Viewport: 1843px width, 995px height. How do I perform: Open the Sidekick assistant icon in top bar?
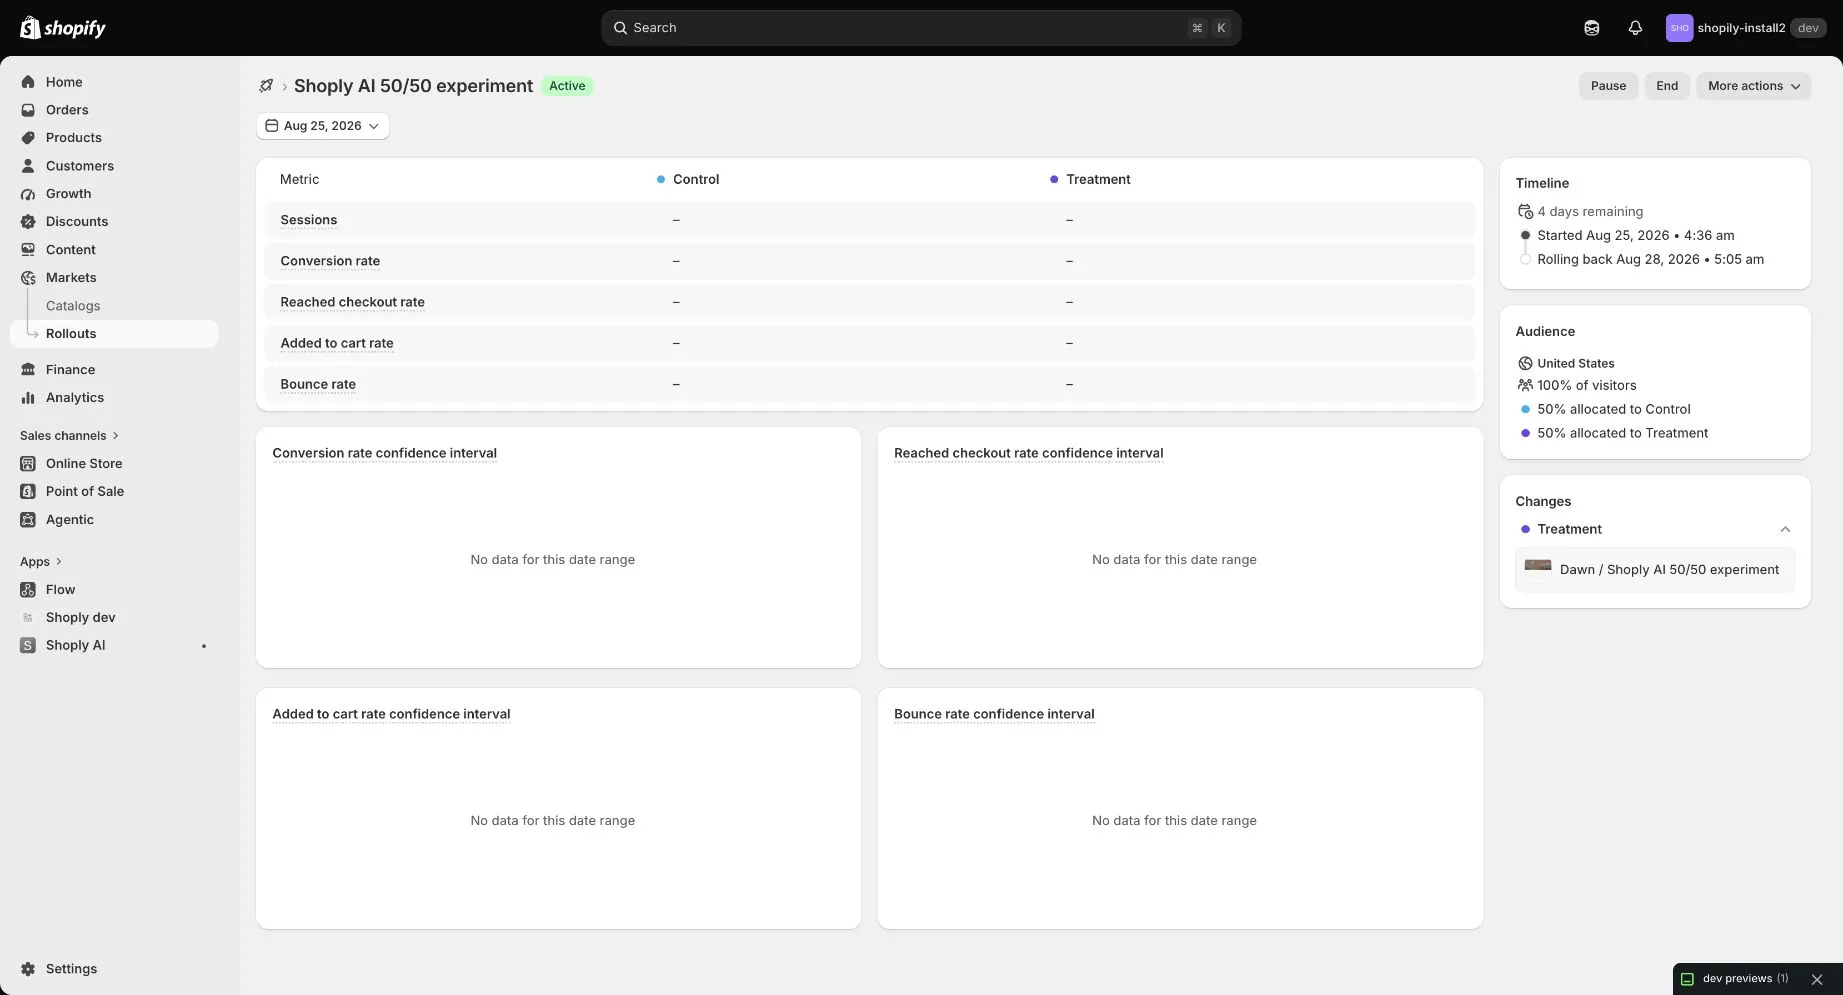point(1592,28)
